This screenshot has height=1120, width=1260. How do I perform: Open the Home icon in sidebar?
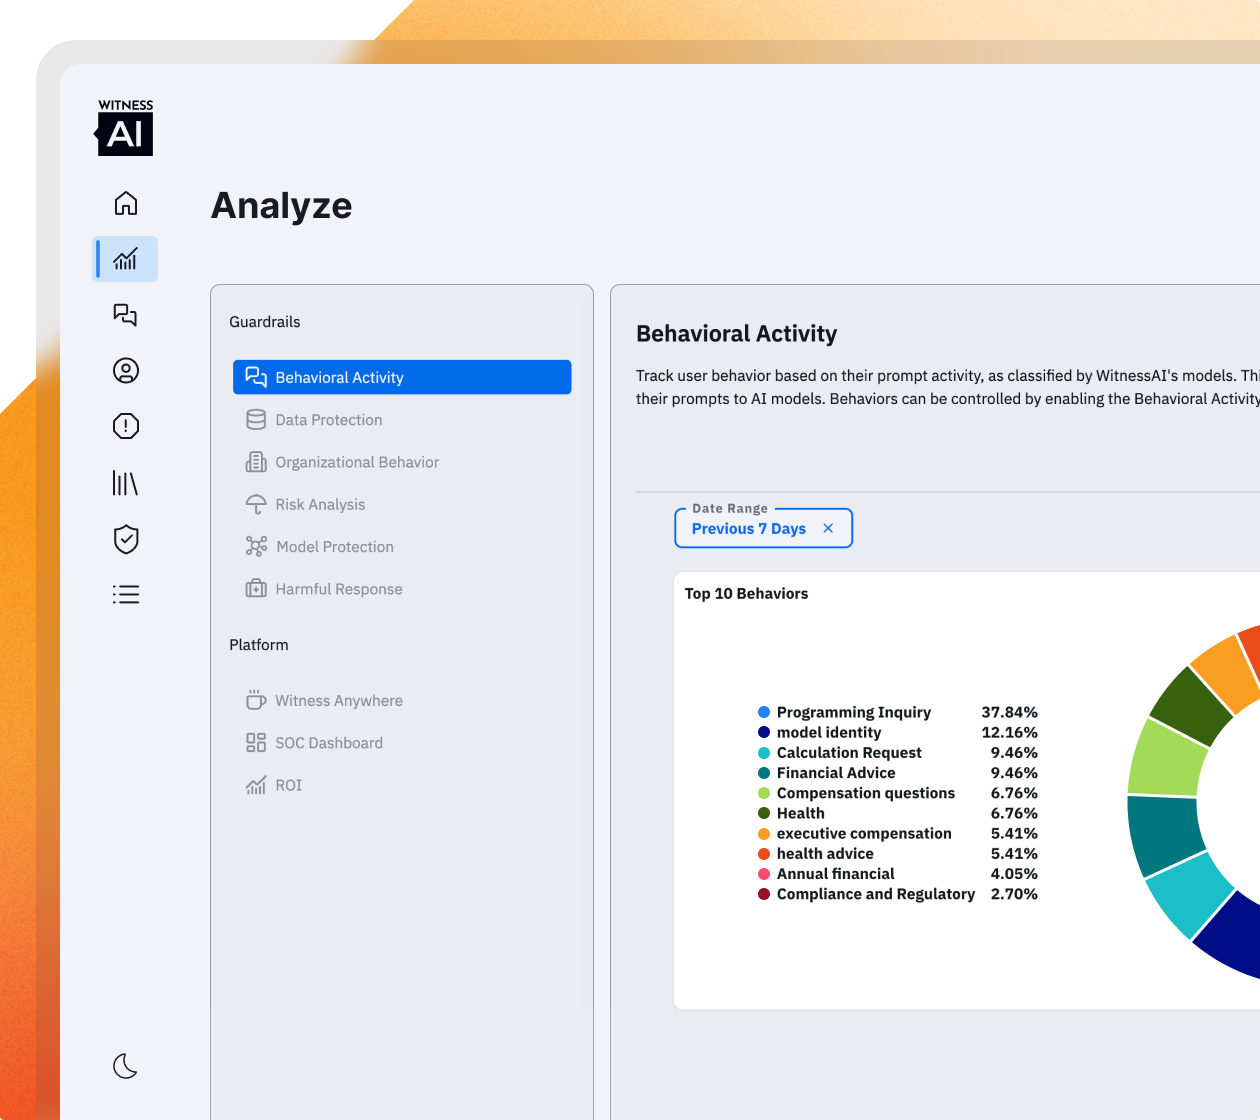(126, 203)
